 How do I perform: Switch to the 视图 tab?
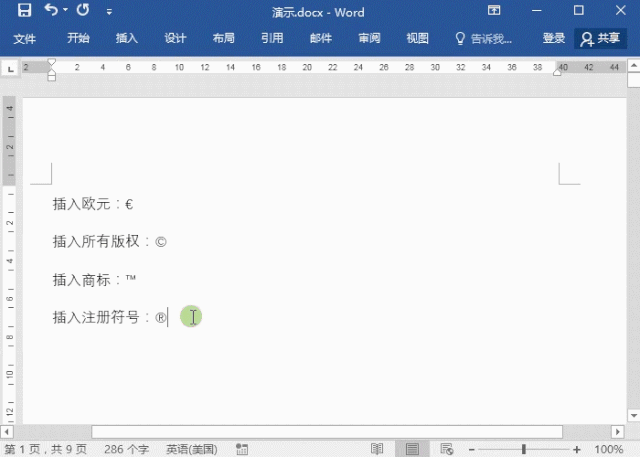[x=418, y=38]
